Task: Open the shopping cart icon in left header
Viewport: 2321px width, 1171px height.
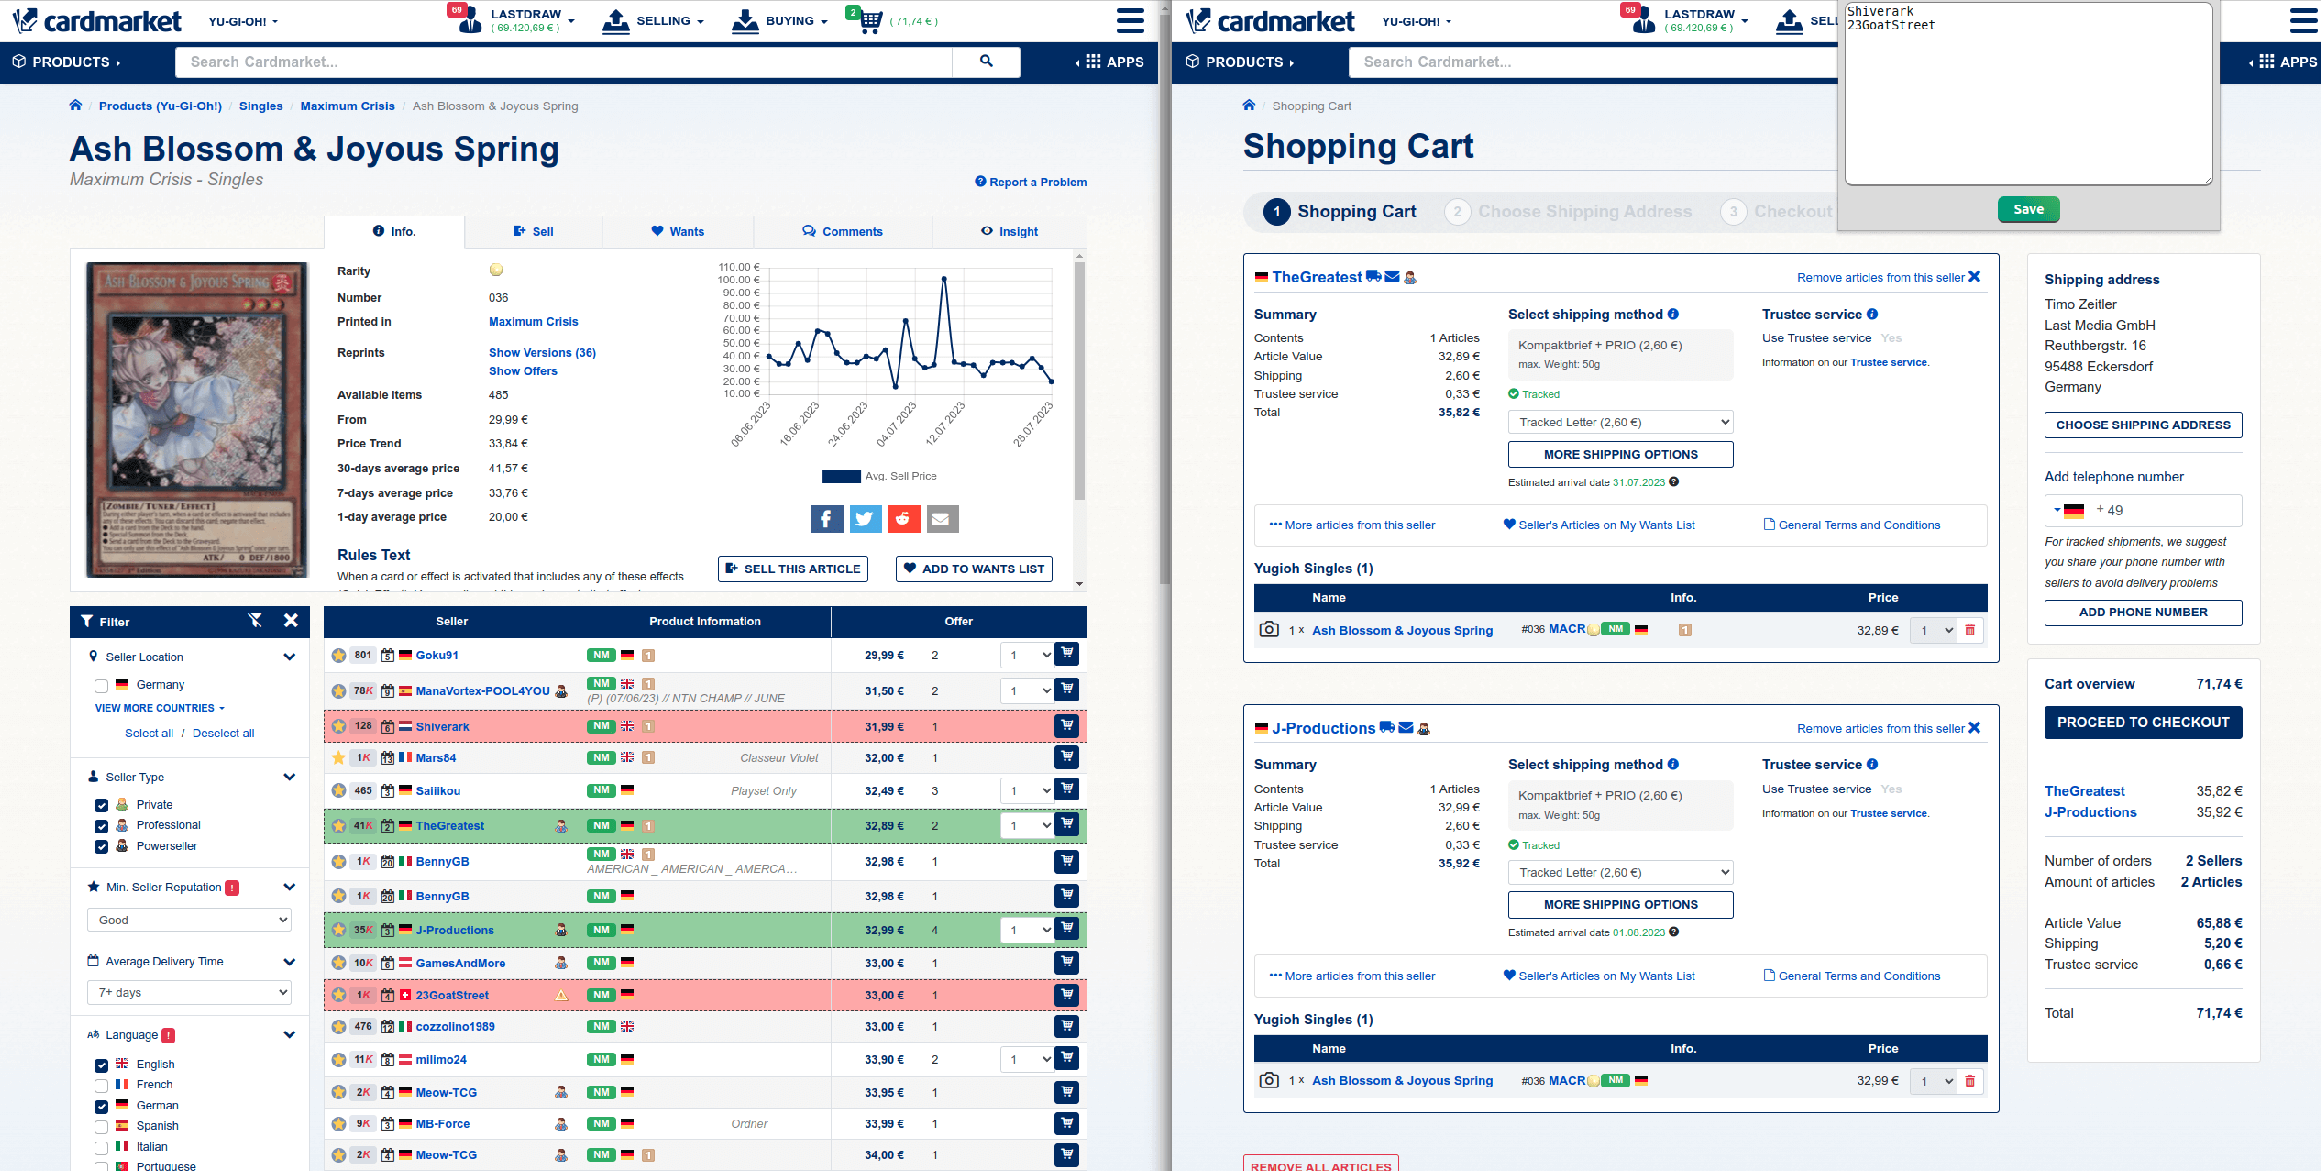Action: coord(872,20)
